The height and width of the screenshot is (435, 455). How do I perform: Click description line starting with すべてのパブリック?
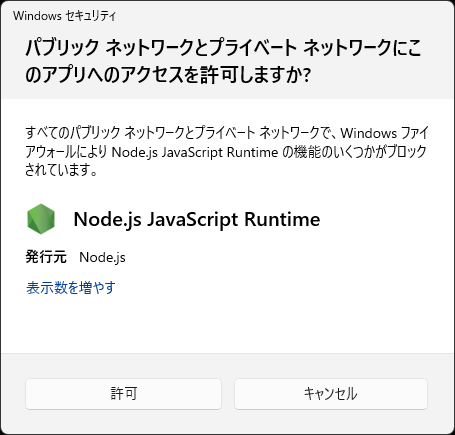pyautogui.click(x=227, y=133)
